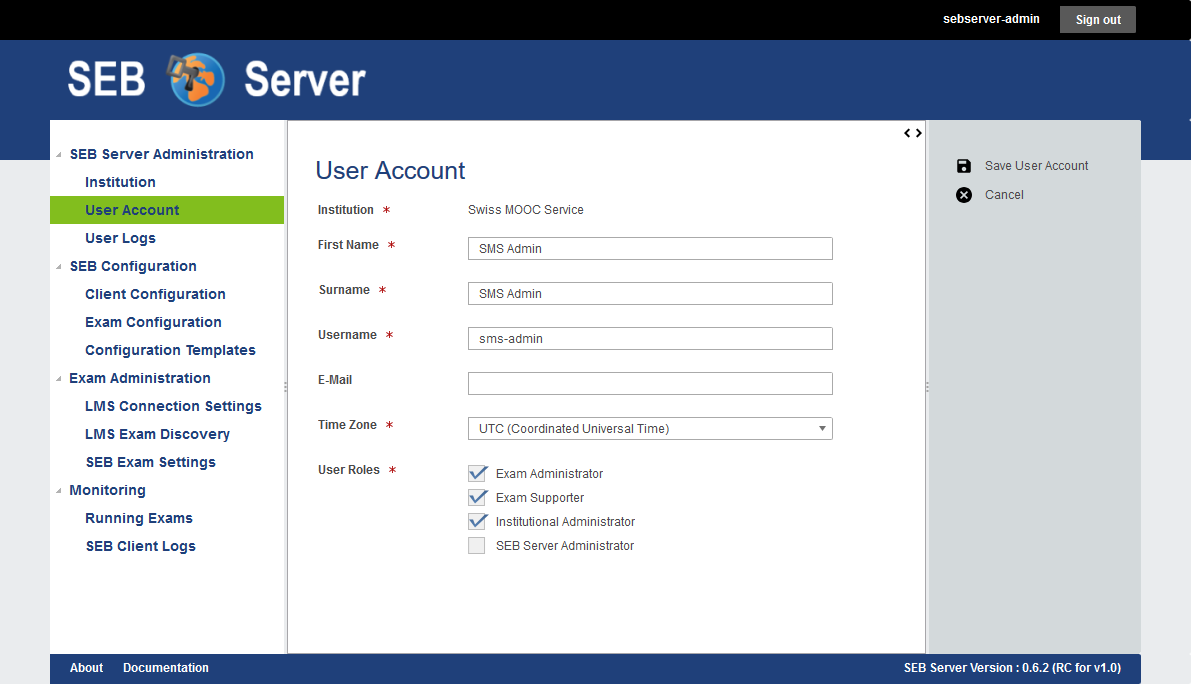Collapse the Exam Administration group arrow
The image size is (1191, 684).
(x=58, y=379)
